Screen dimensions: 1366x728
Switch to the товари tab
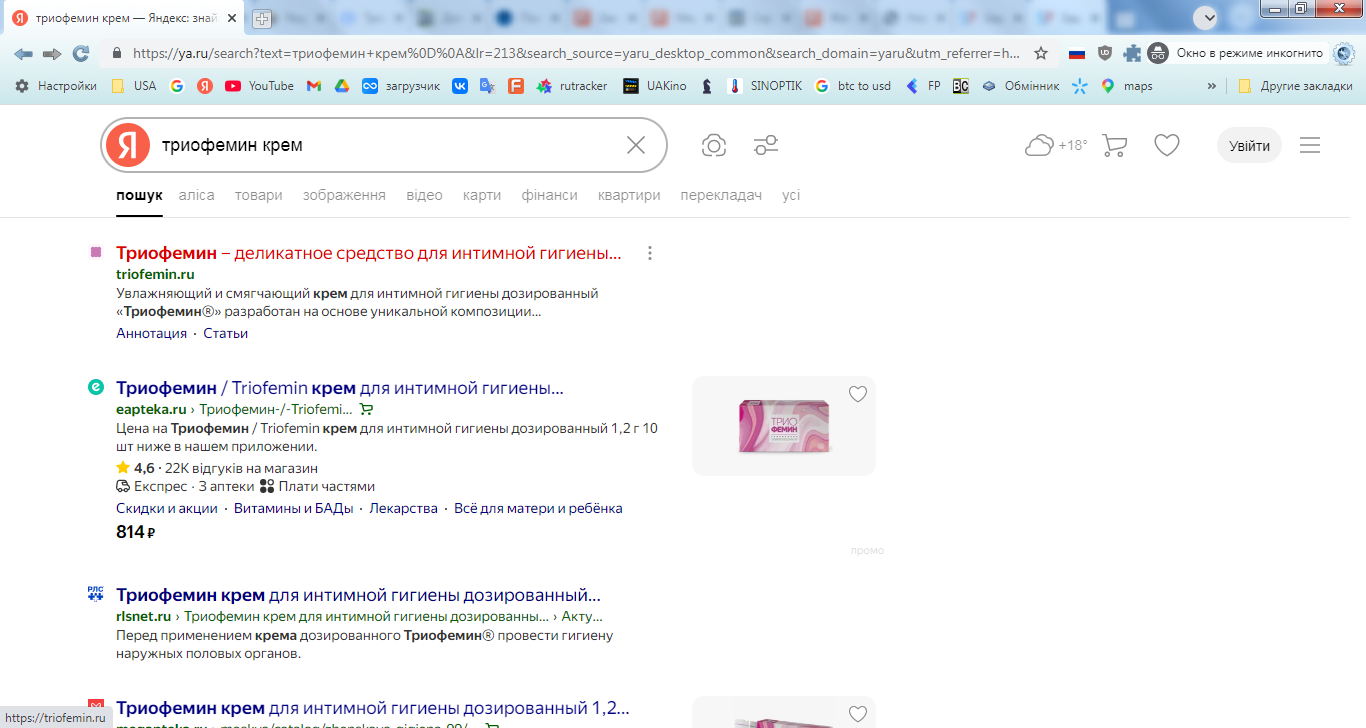click(259, 195)
